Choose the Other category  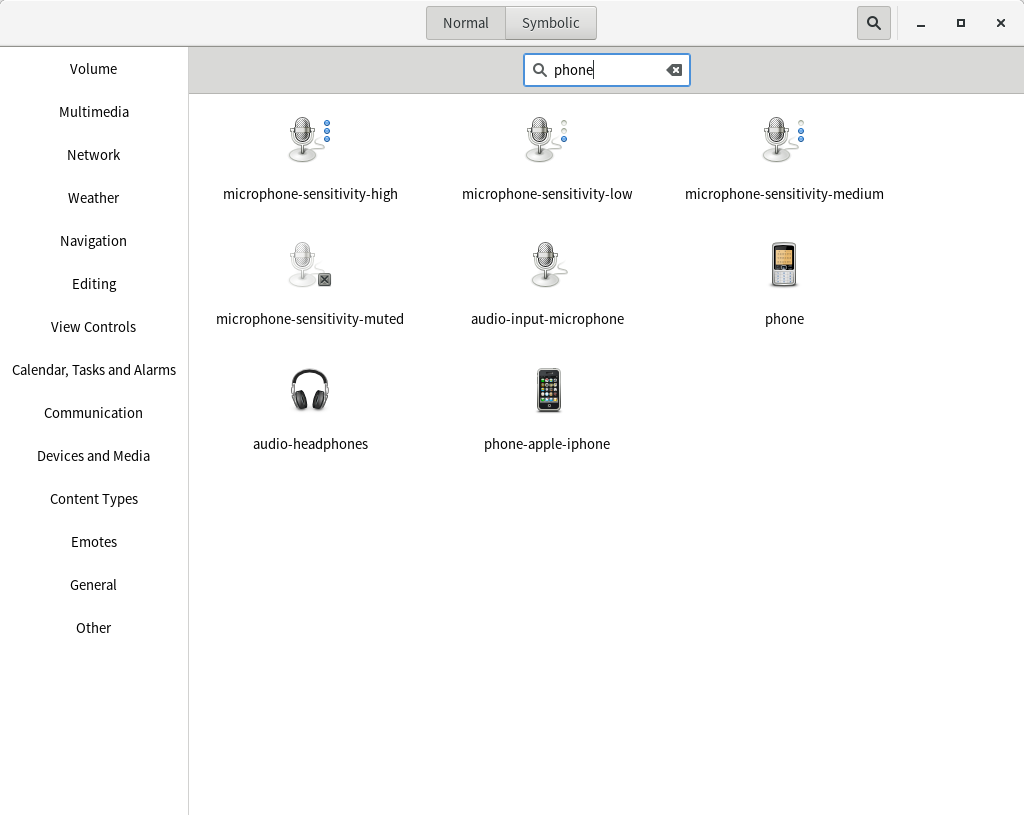pyautogui.click(x=93, y=628)
